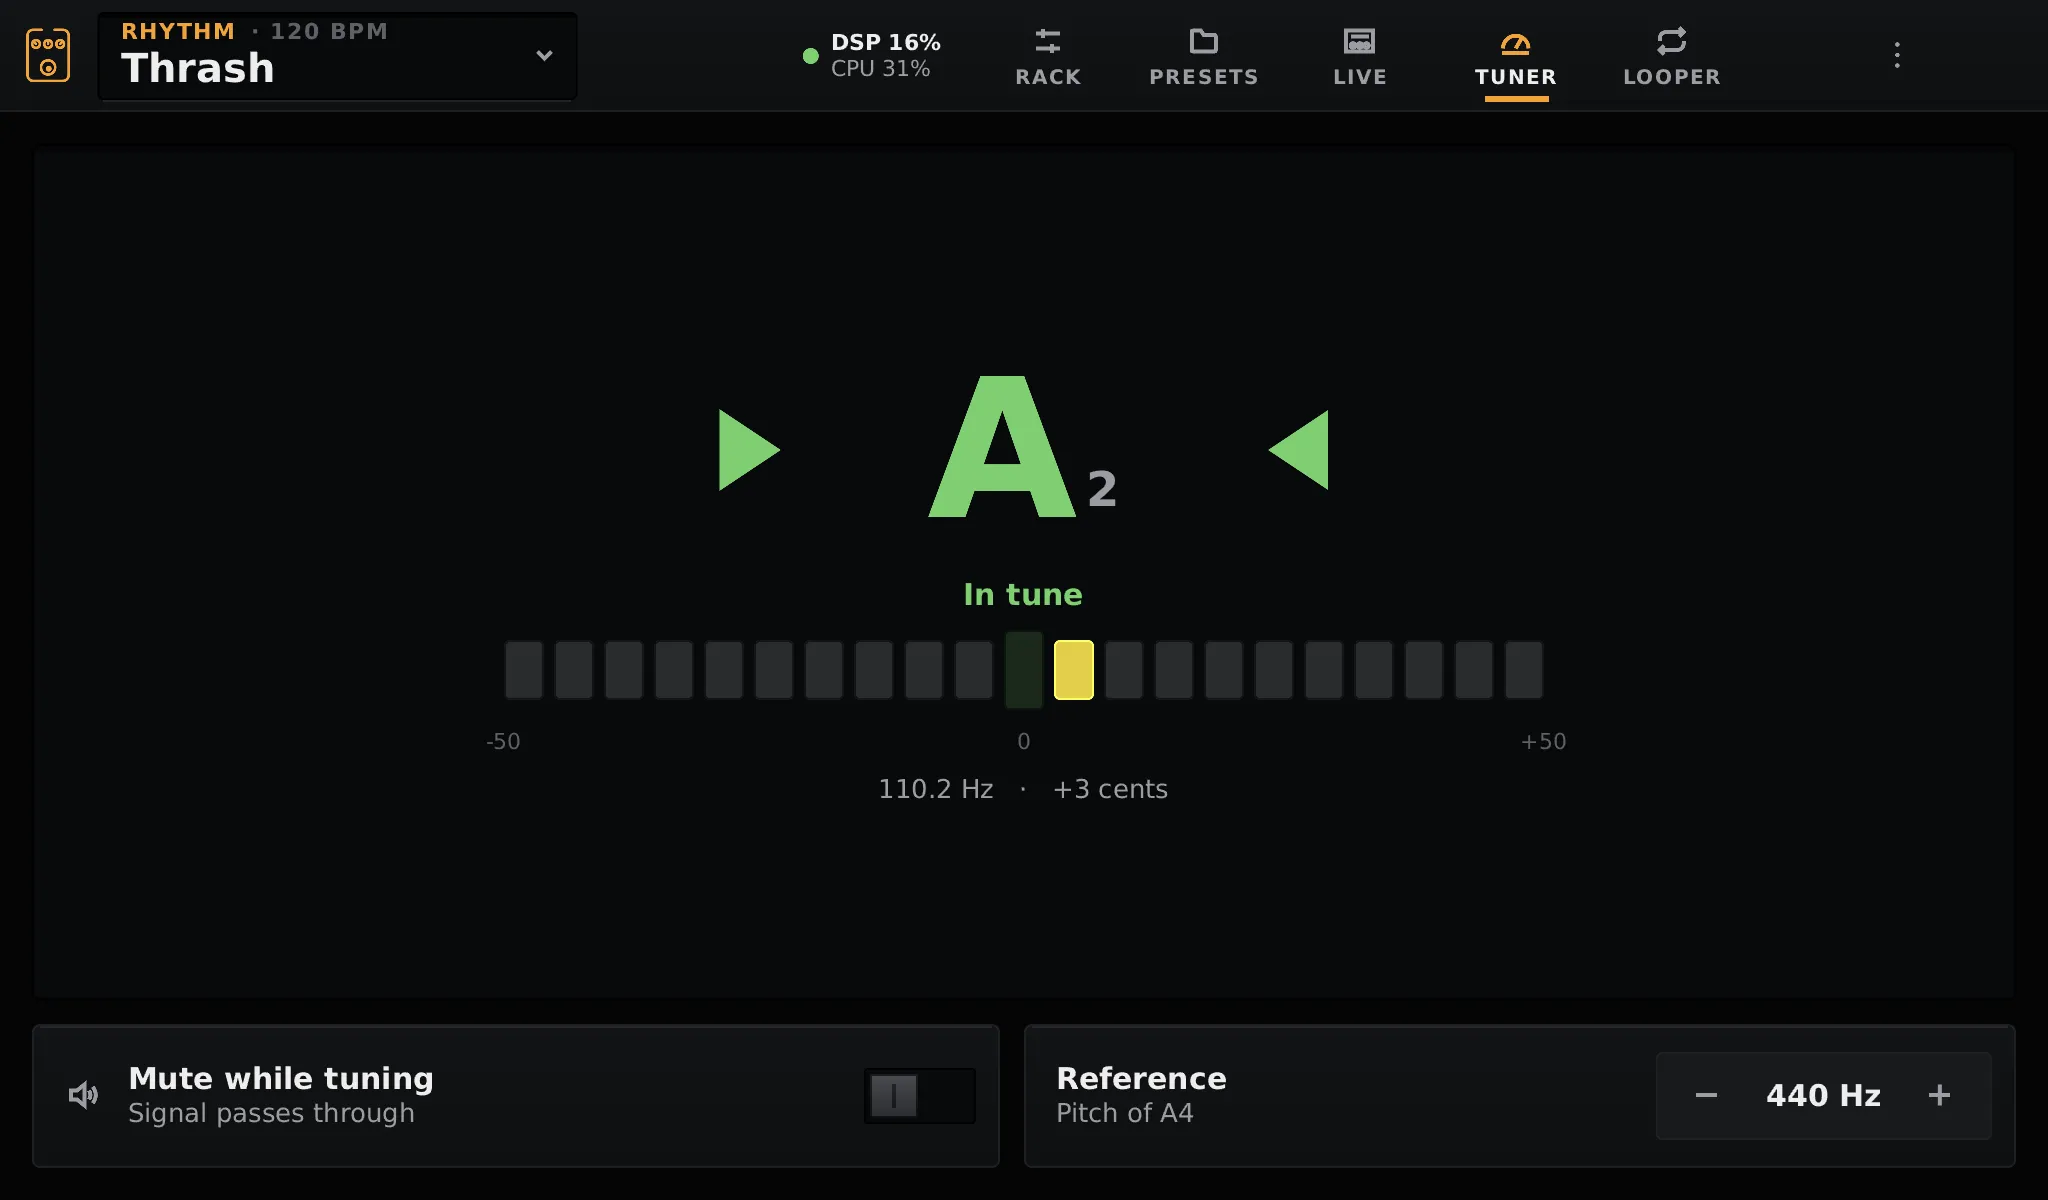The image size is (2048, 1200).
Task: Click the flat-side green arrow indicator
Action: (749, 450)
